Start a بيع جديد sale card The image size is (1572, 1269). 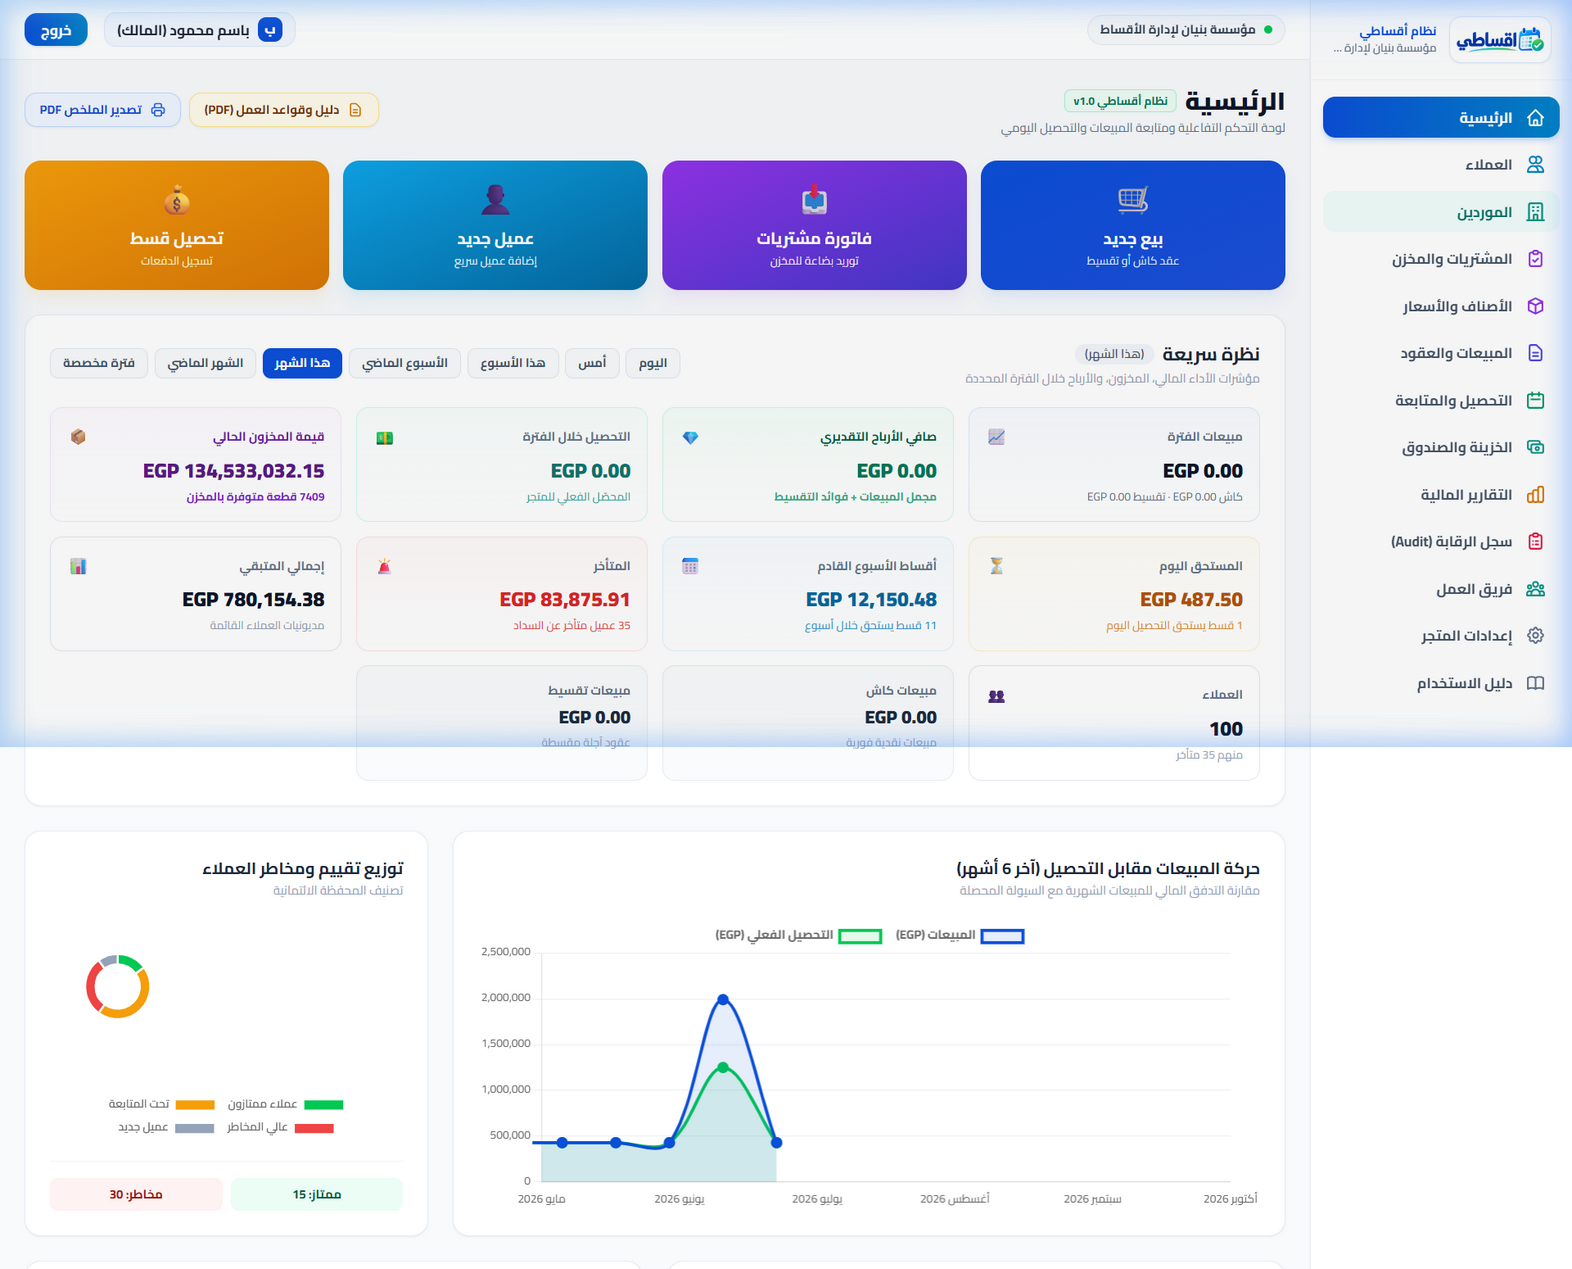(x=1133, y=225)
